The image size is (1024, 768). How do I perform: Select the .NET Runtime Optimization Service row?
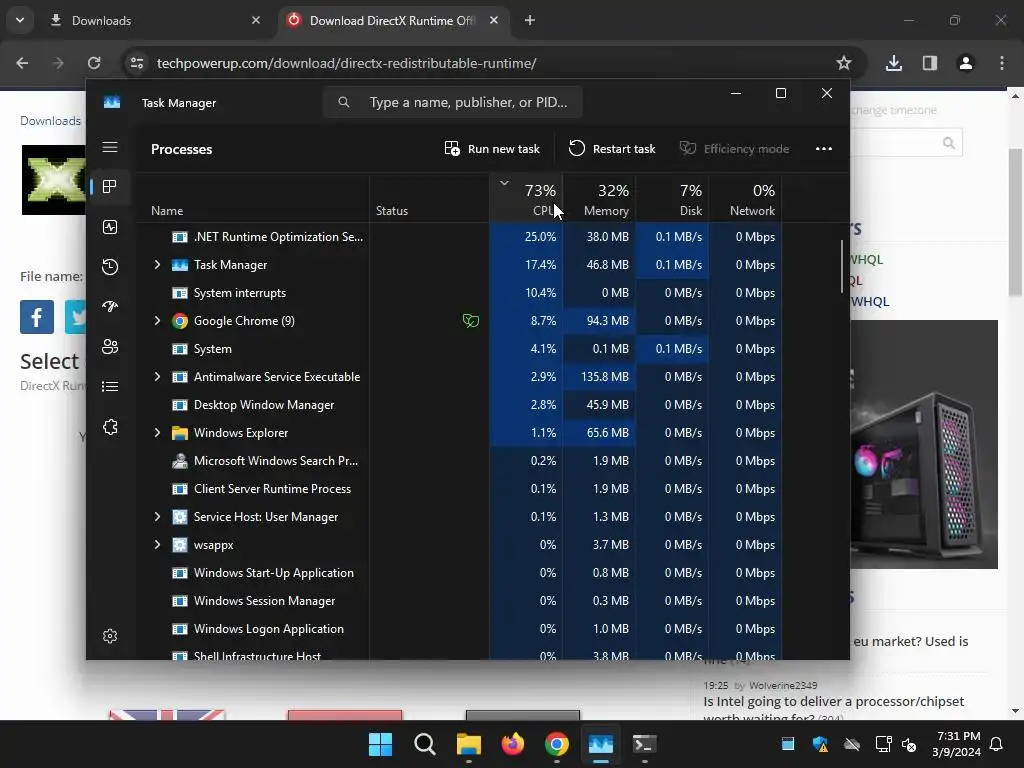(460, 236)
